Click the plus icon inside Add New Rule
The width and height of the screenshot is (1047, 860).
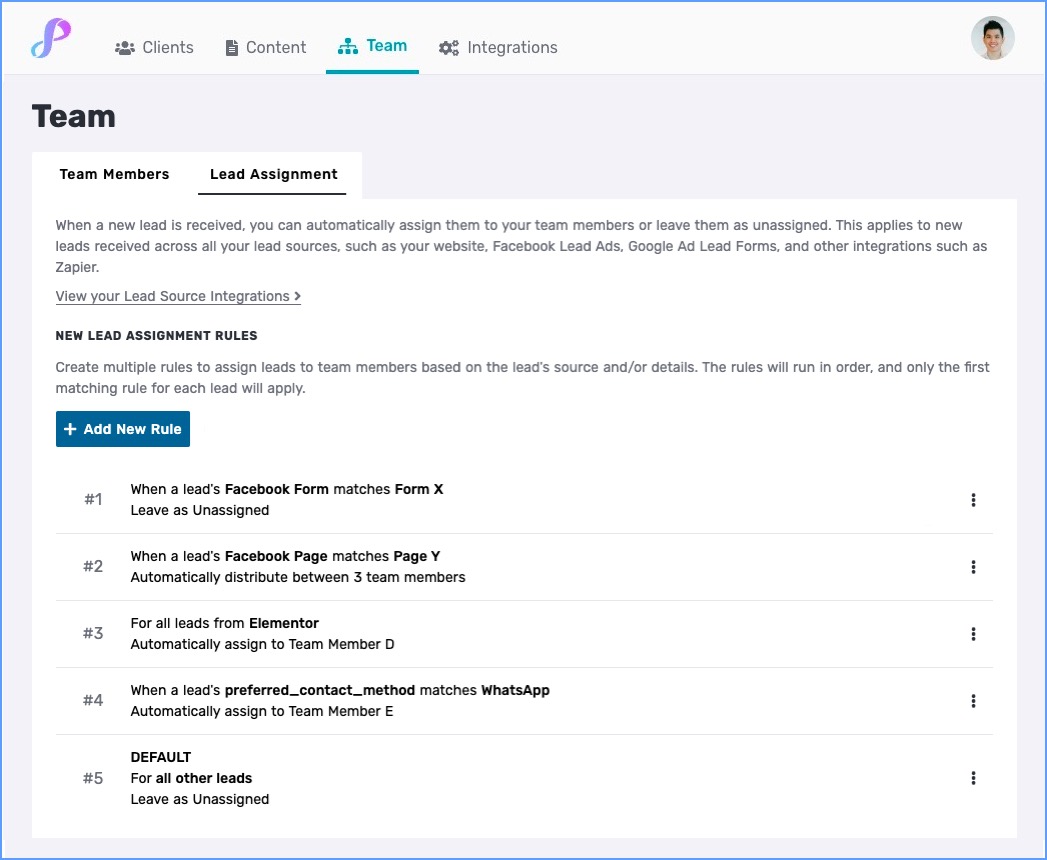pos(70,428)
